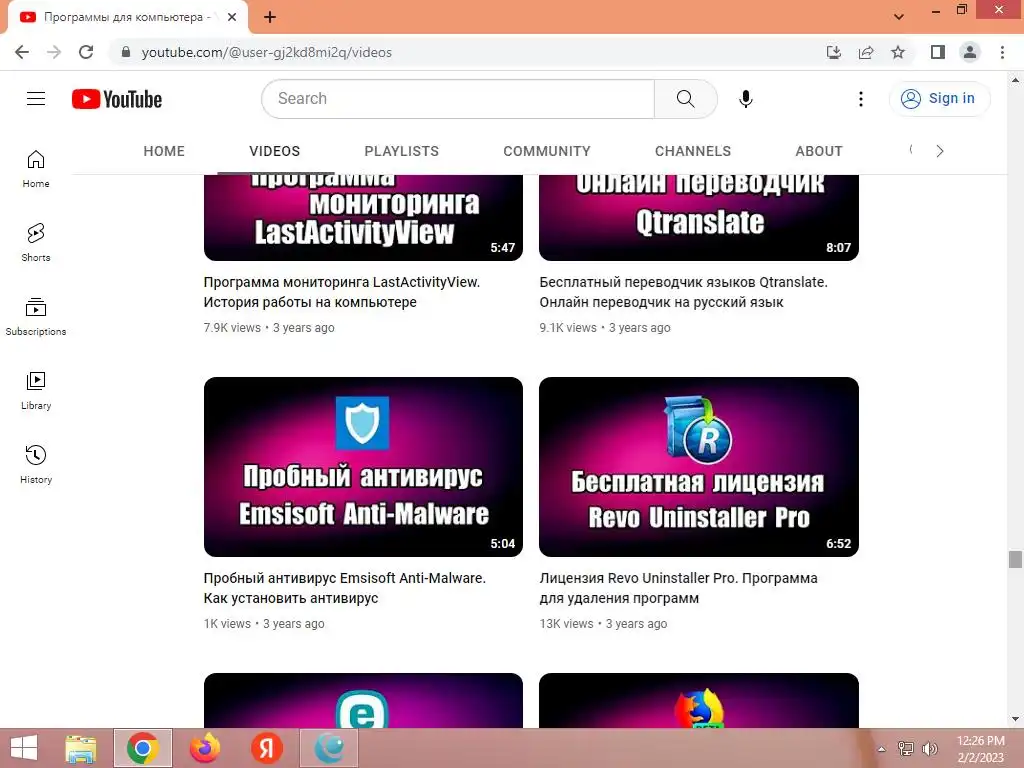This screenshot has width=1024, height=768.
Task: Close the Программы для компьютера tab
Action: tap(232, 17)
